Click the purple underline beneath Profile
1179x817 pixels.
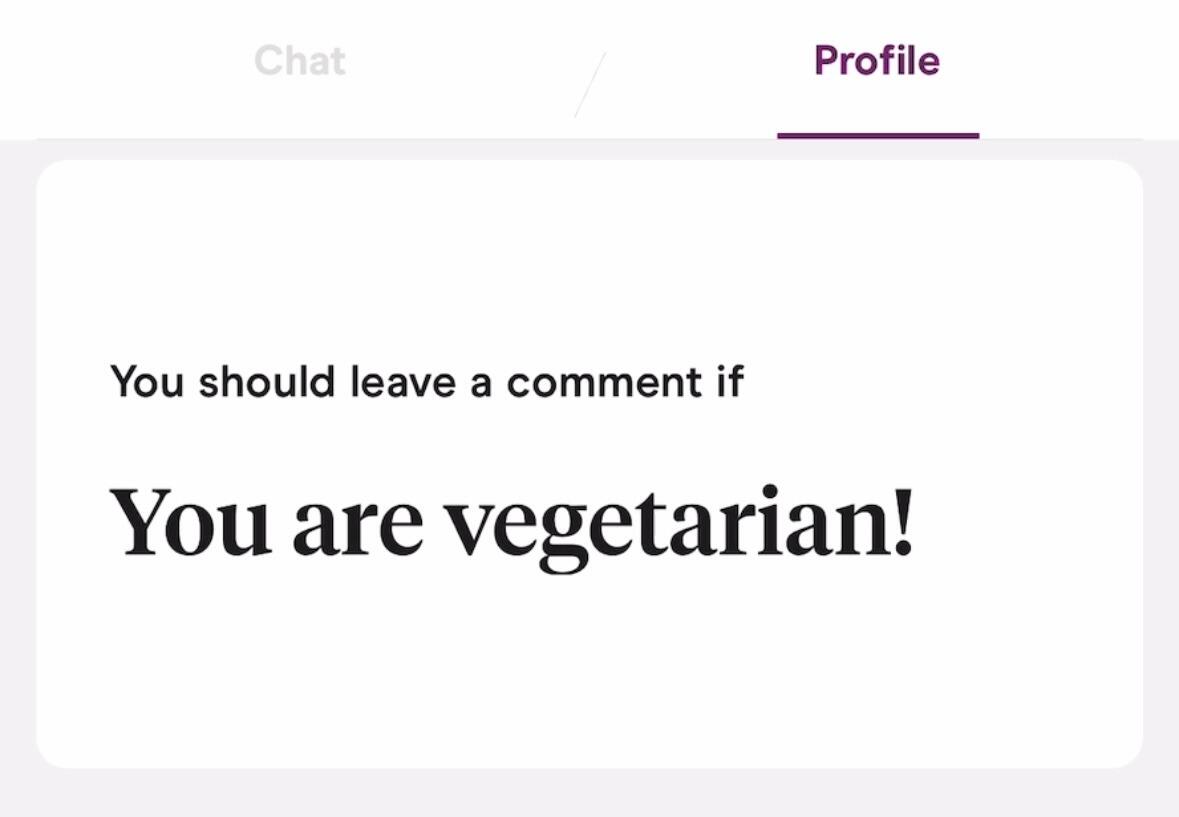pos(877,135)
